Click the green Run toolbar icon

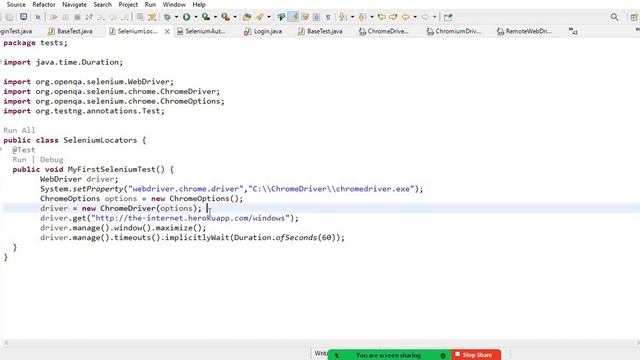(x=187, y=17)
